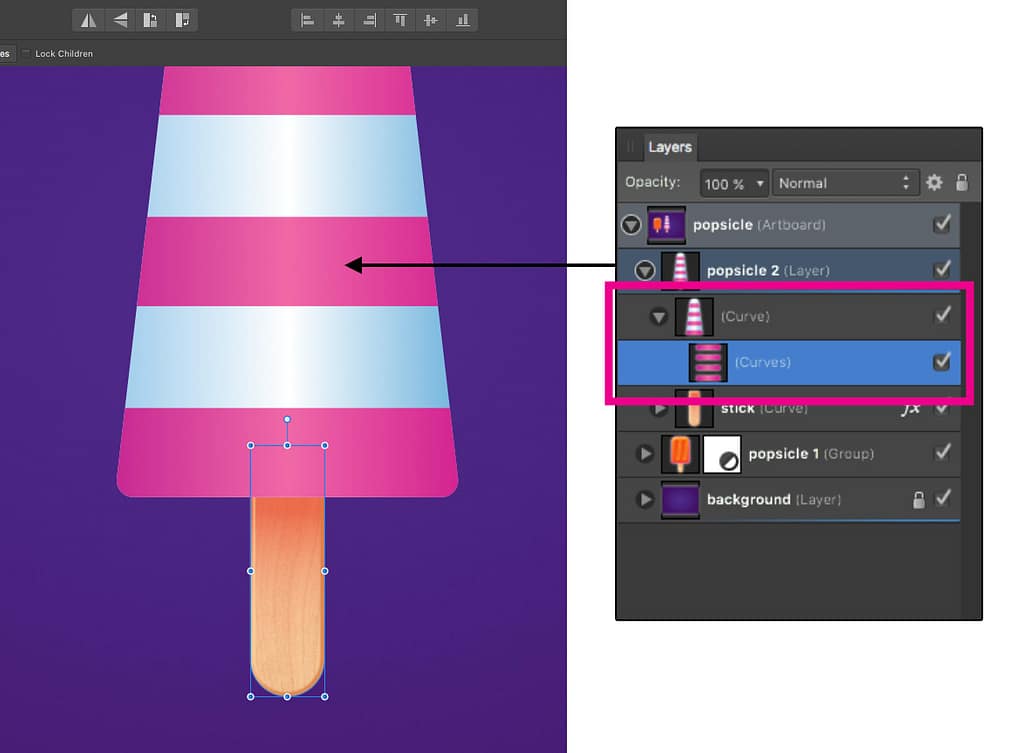Select the popsicle 2 layer row
Viewport: 1023px width, 753px height.
tap(788, 271)
